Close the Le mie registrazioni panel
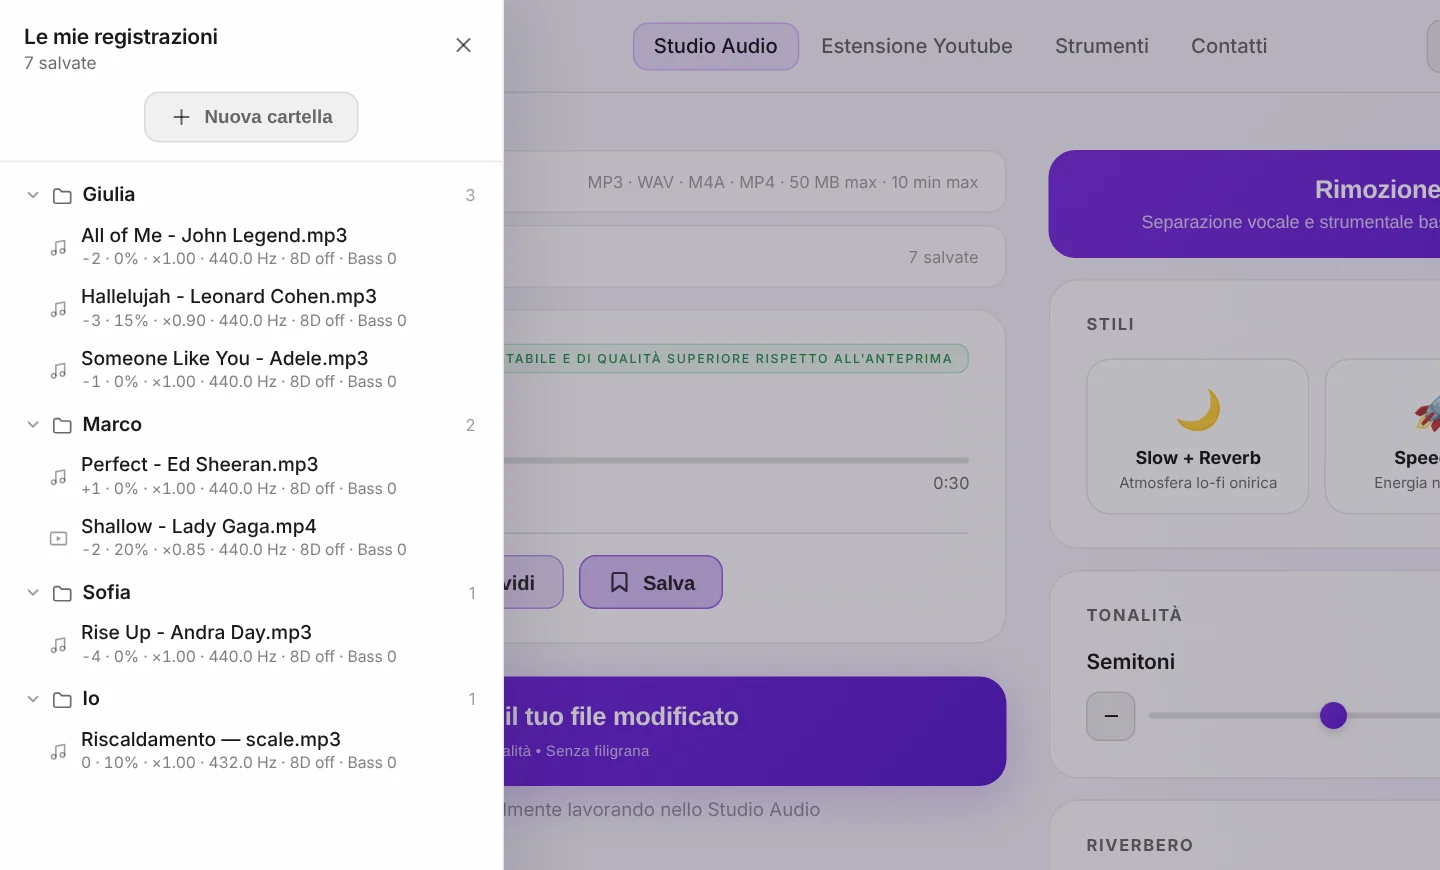The image size is (1440, 870). click(x=463, y=45)
